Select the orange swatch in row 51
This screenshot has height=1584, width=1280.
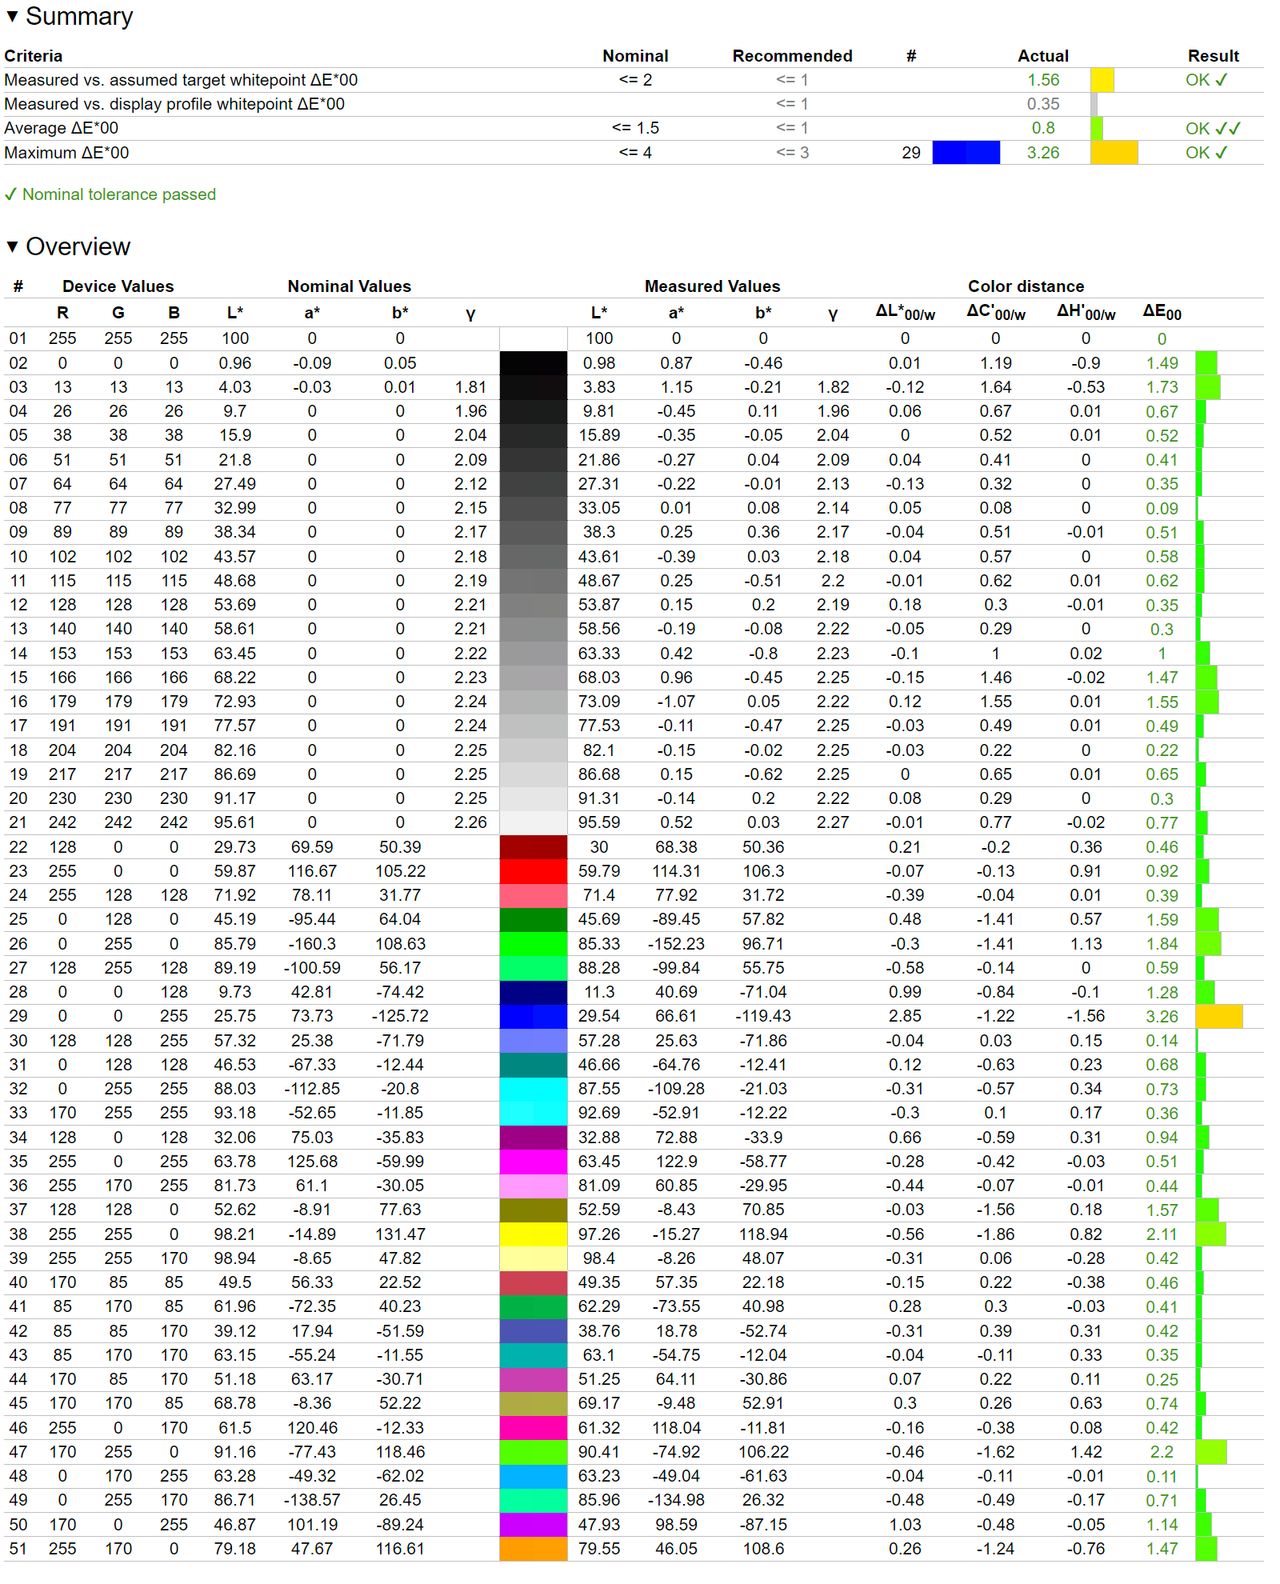click(533, 1549)
